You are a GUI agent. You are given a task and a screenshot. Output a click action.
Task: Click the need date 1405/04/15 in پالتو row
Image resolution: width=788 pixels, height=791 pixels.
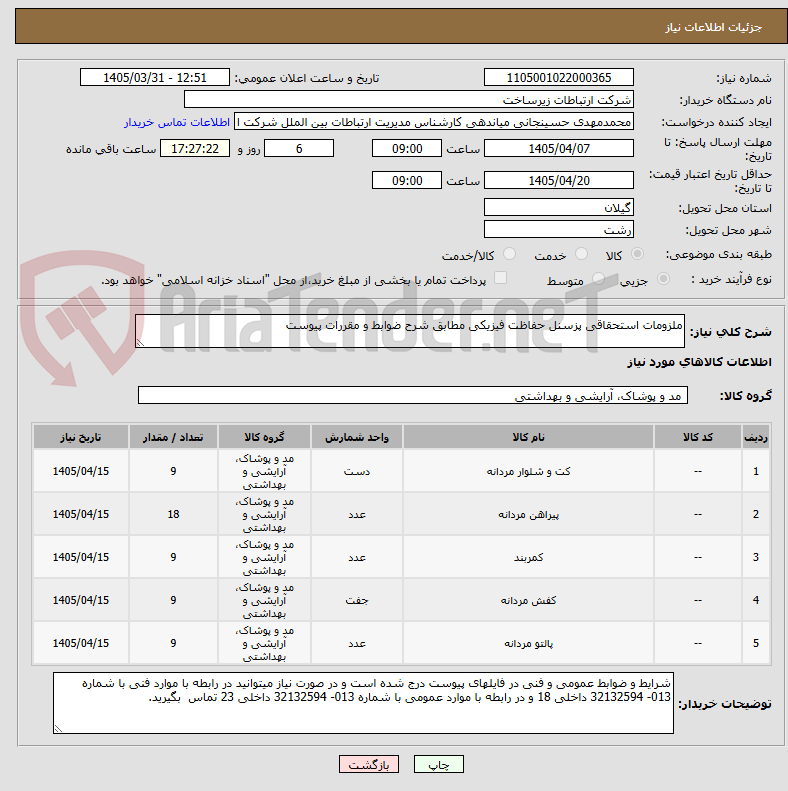81,643
